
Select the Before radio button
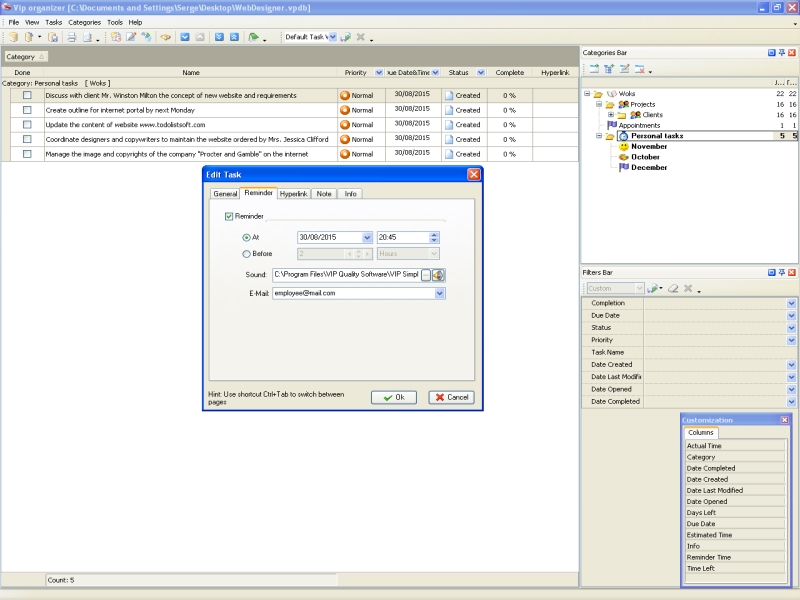(247, 254)
